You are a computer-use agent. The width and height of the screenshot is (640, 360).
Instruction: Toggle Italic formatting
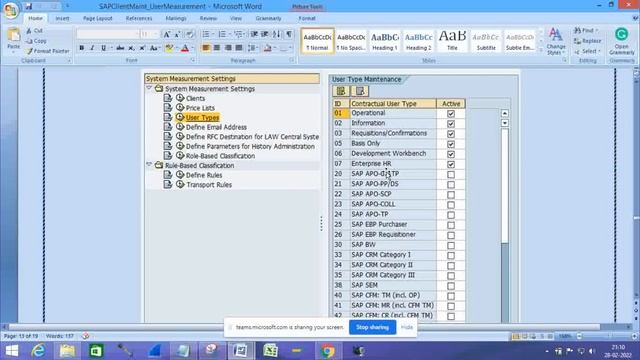(x=92, y=48)
